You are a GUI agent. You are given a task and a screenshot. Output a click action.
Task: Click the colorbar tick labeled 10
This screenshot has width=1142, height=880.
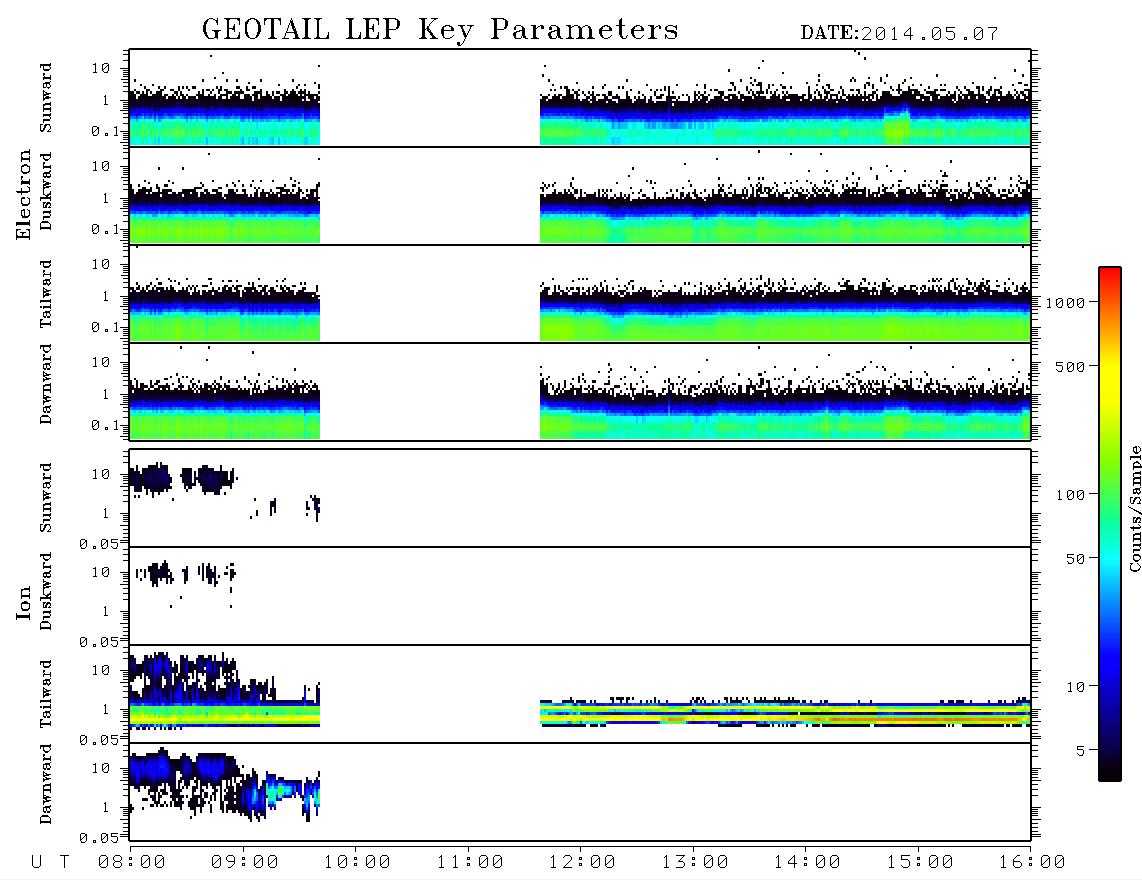(1075, 687)
